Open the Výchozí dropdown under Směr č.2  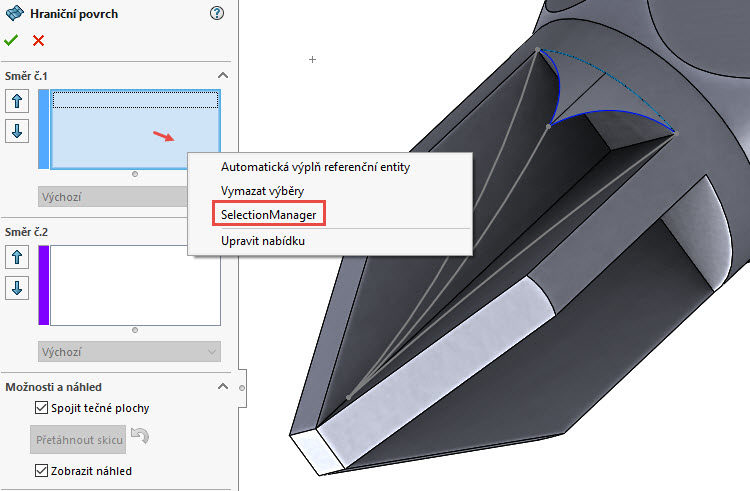point(129,352)
